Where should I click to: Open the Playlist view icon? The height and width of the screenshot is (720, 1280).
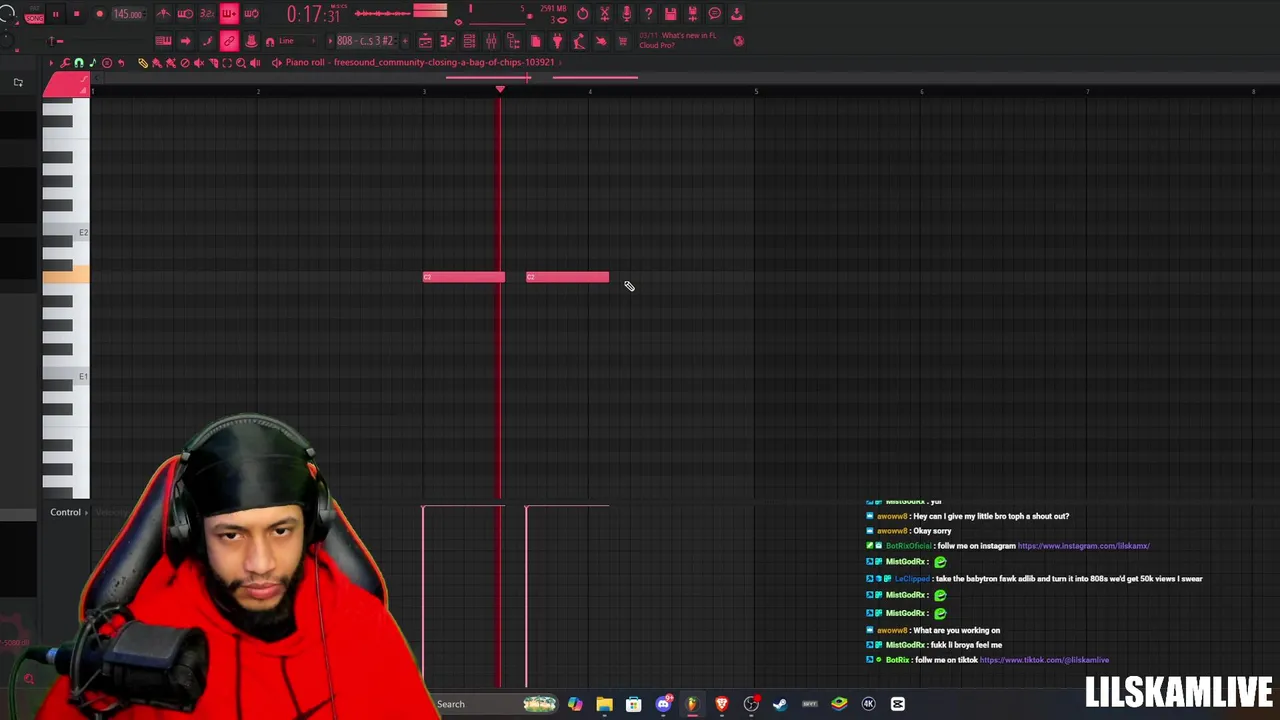pyautogui.click(x=425, y=41)
